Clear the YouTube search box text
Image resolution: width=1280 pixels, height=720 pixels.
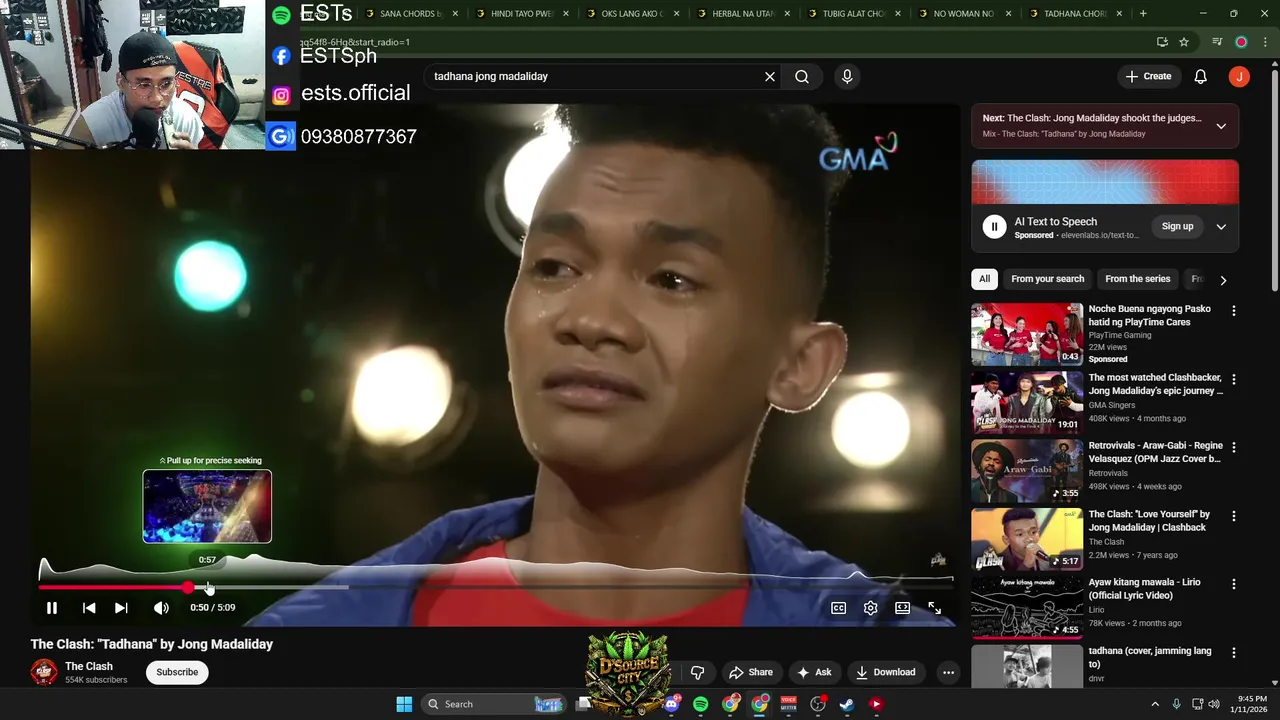coord(770,76)
